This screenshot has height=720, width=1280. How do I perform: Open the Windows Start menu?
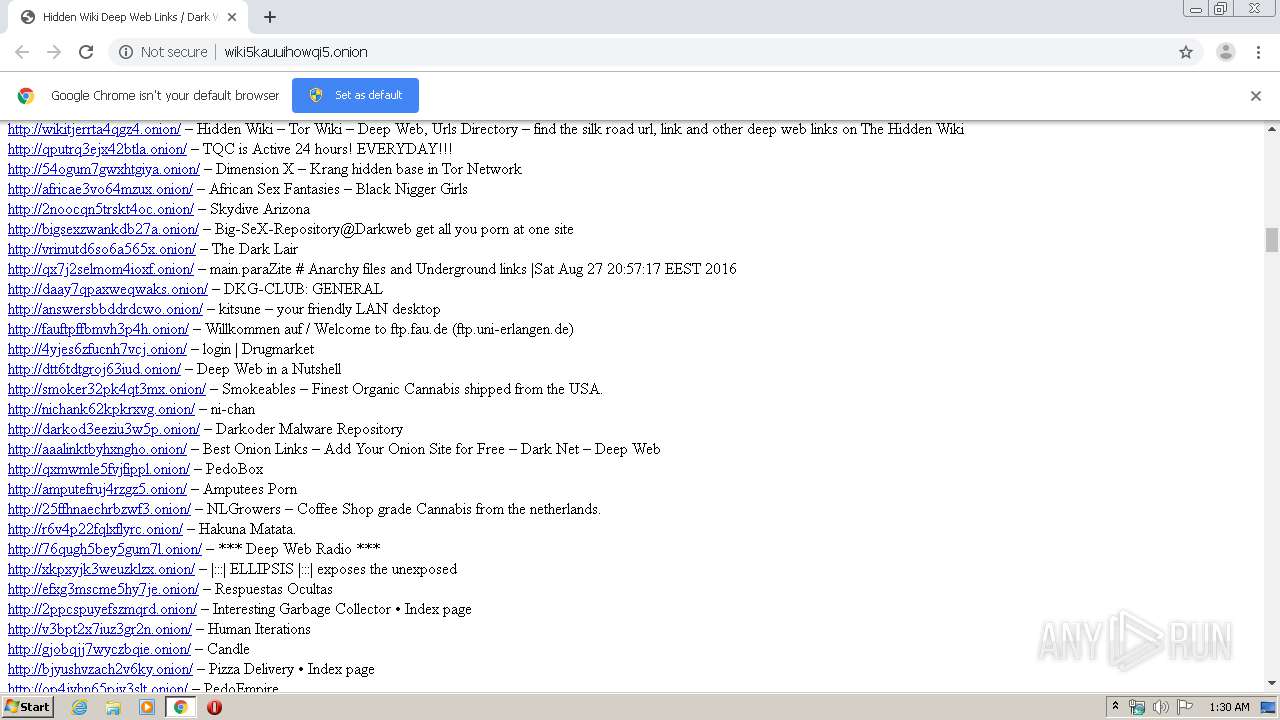coord(27,707)
